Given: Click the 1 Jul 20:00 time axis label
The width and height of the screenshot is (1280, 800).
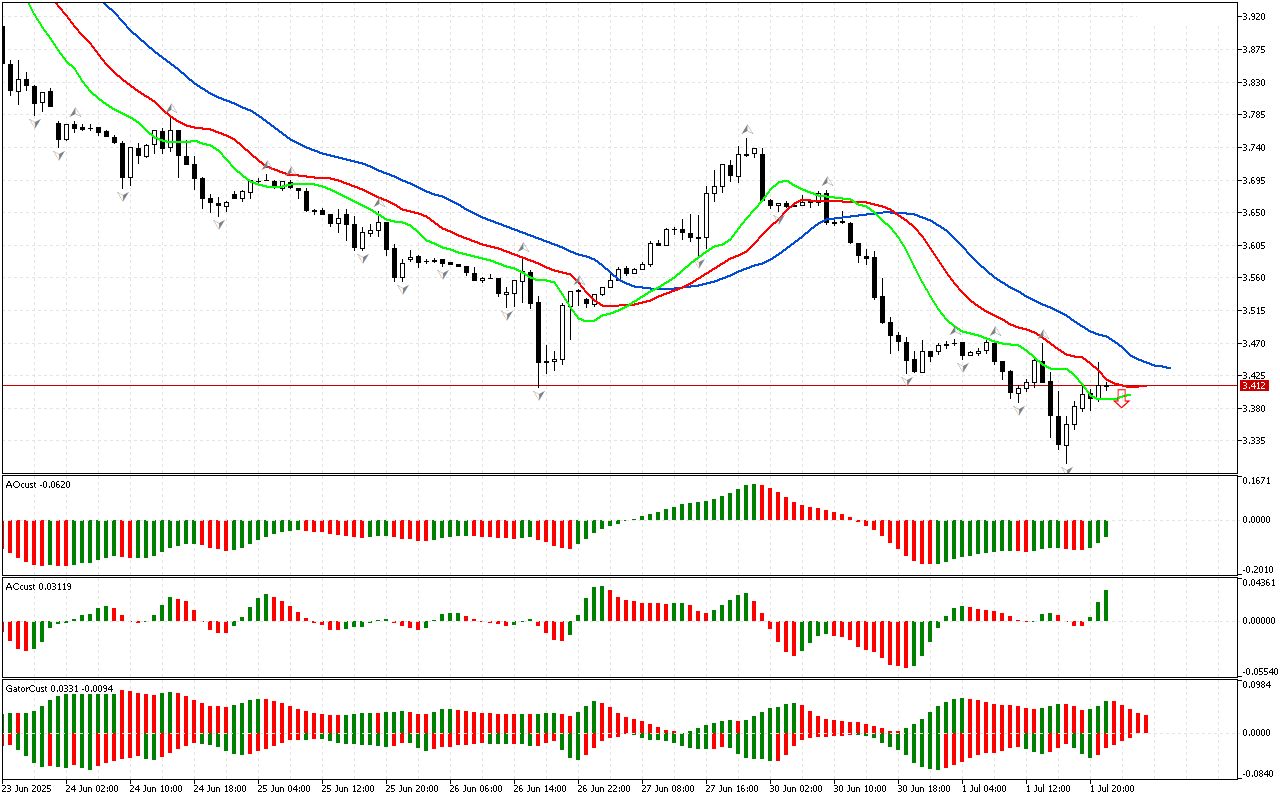Looking at the screenshot, I should point(1113,789).
